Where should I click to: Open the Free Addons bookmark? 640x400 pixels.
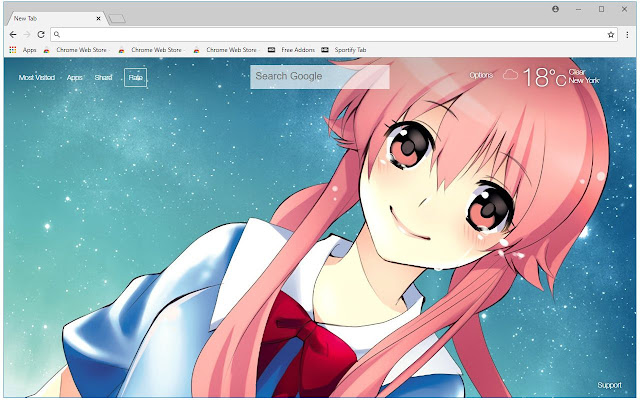point(291,50)
